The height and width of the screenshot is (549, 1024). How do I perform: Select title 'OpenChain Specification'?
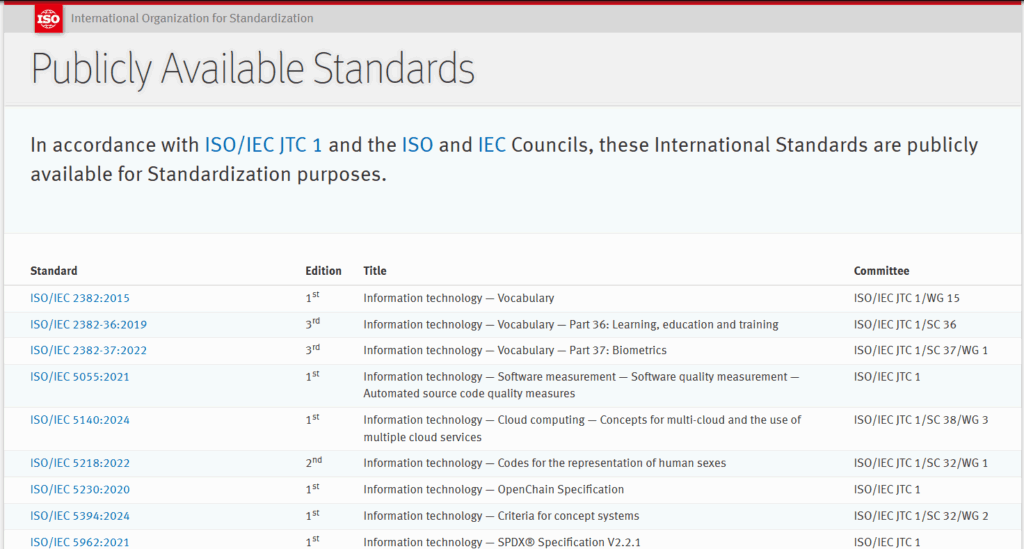[560, 490]
